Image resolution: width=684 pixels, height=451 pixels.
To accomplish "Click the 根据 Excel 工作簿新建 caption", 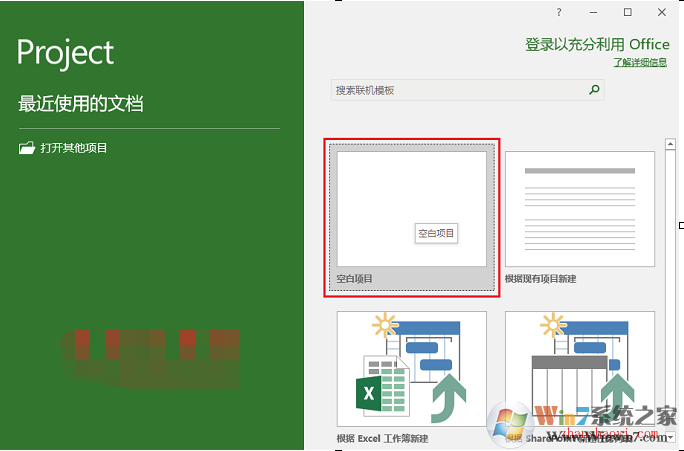I will (x=381, y=438).
